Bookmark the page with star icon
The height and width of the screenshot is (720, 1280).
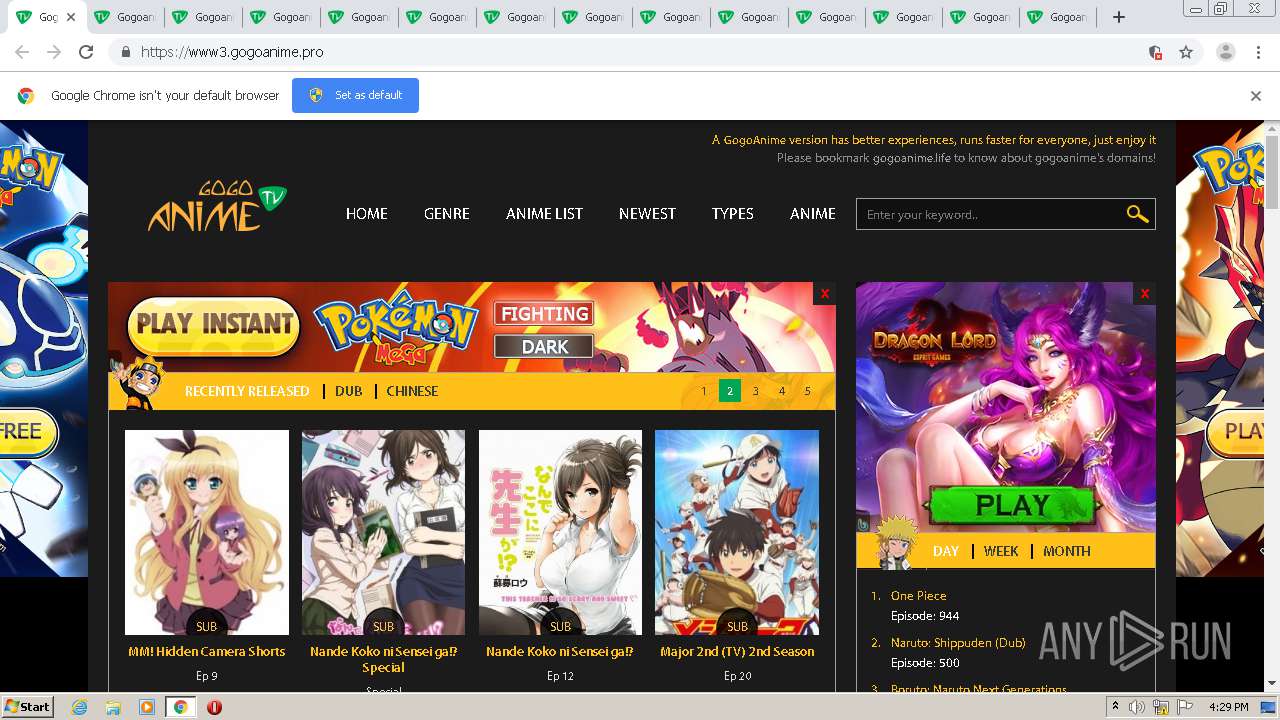1186,52
